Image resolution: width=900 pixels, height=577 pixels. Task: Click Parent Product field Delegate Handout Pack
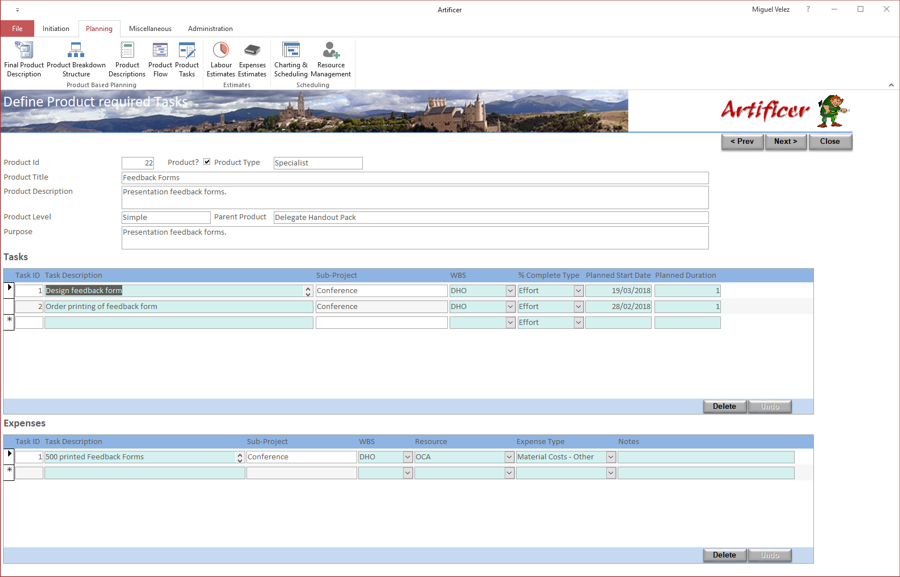491,218
